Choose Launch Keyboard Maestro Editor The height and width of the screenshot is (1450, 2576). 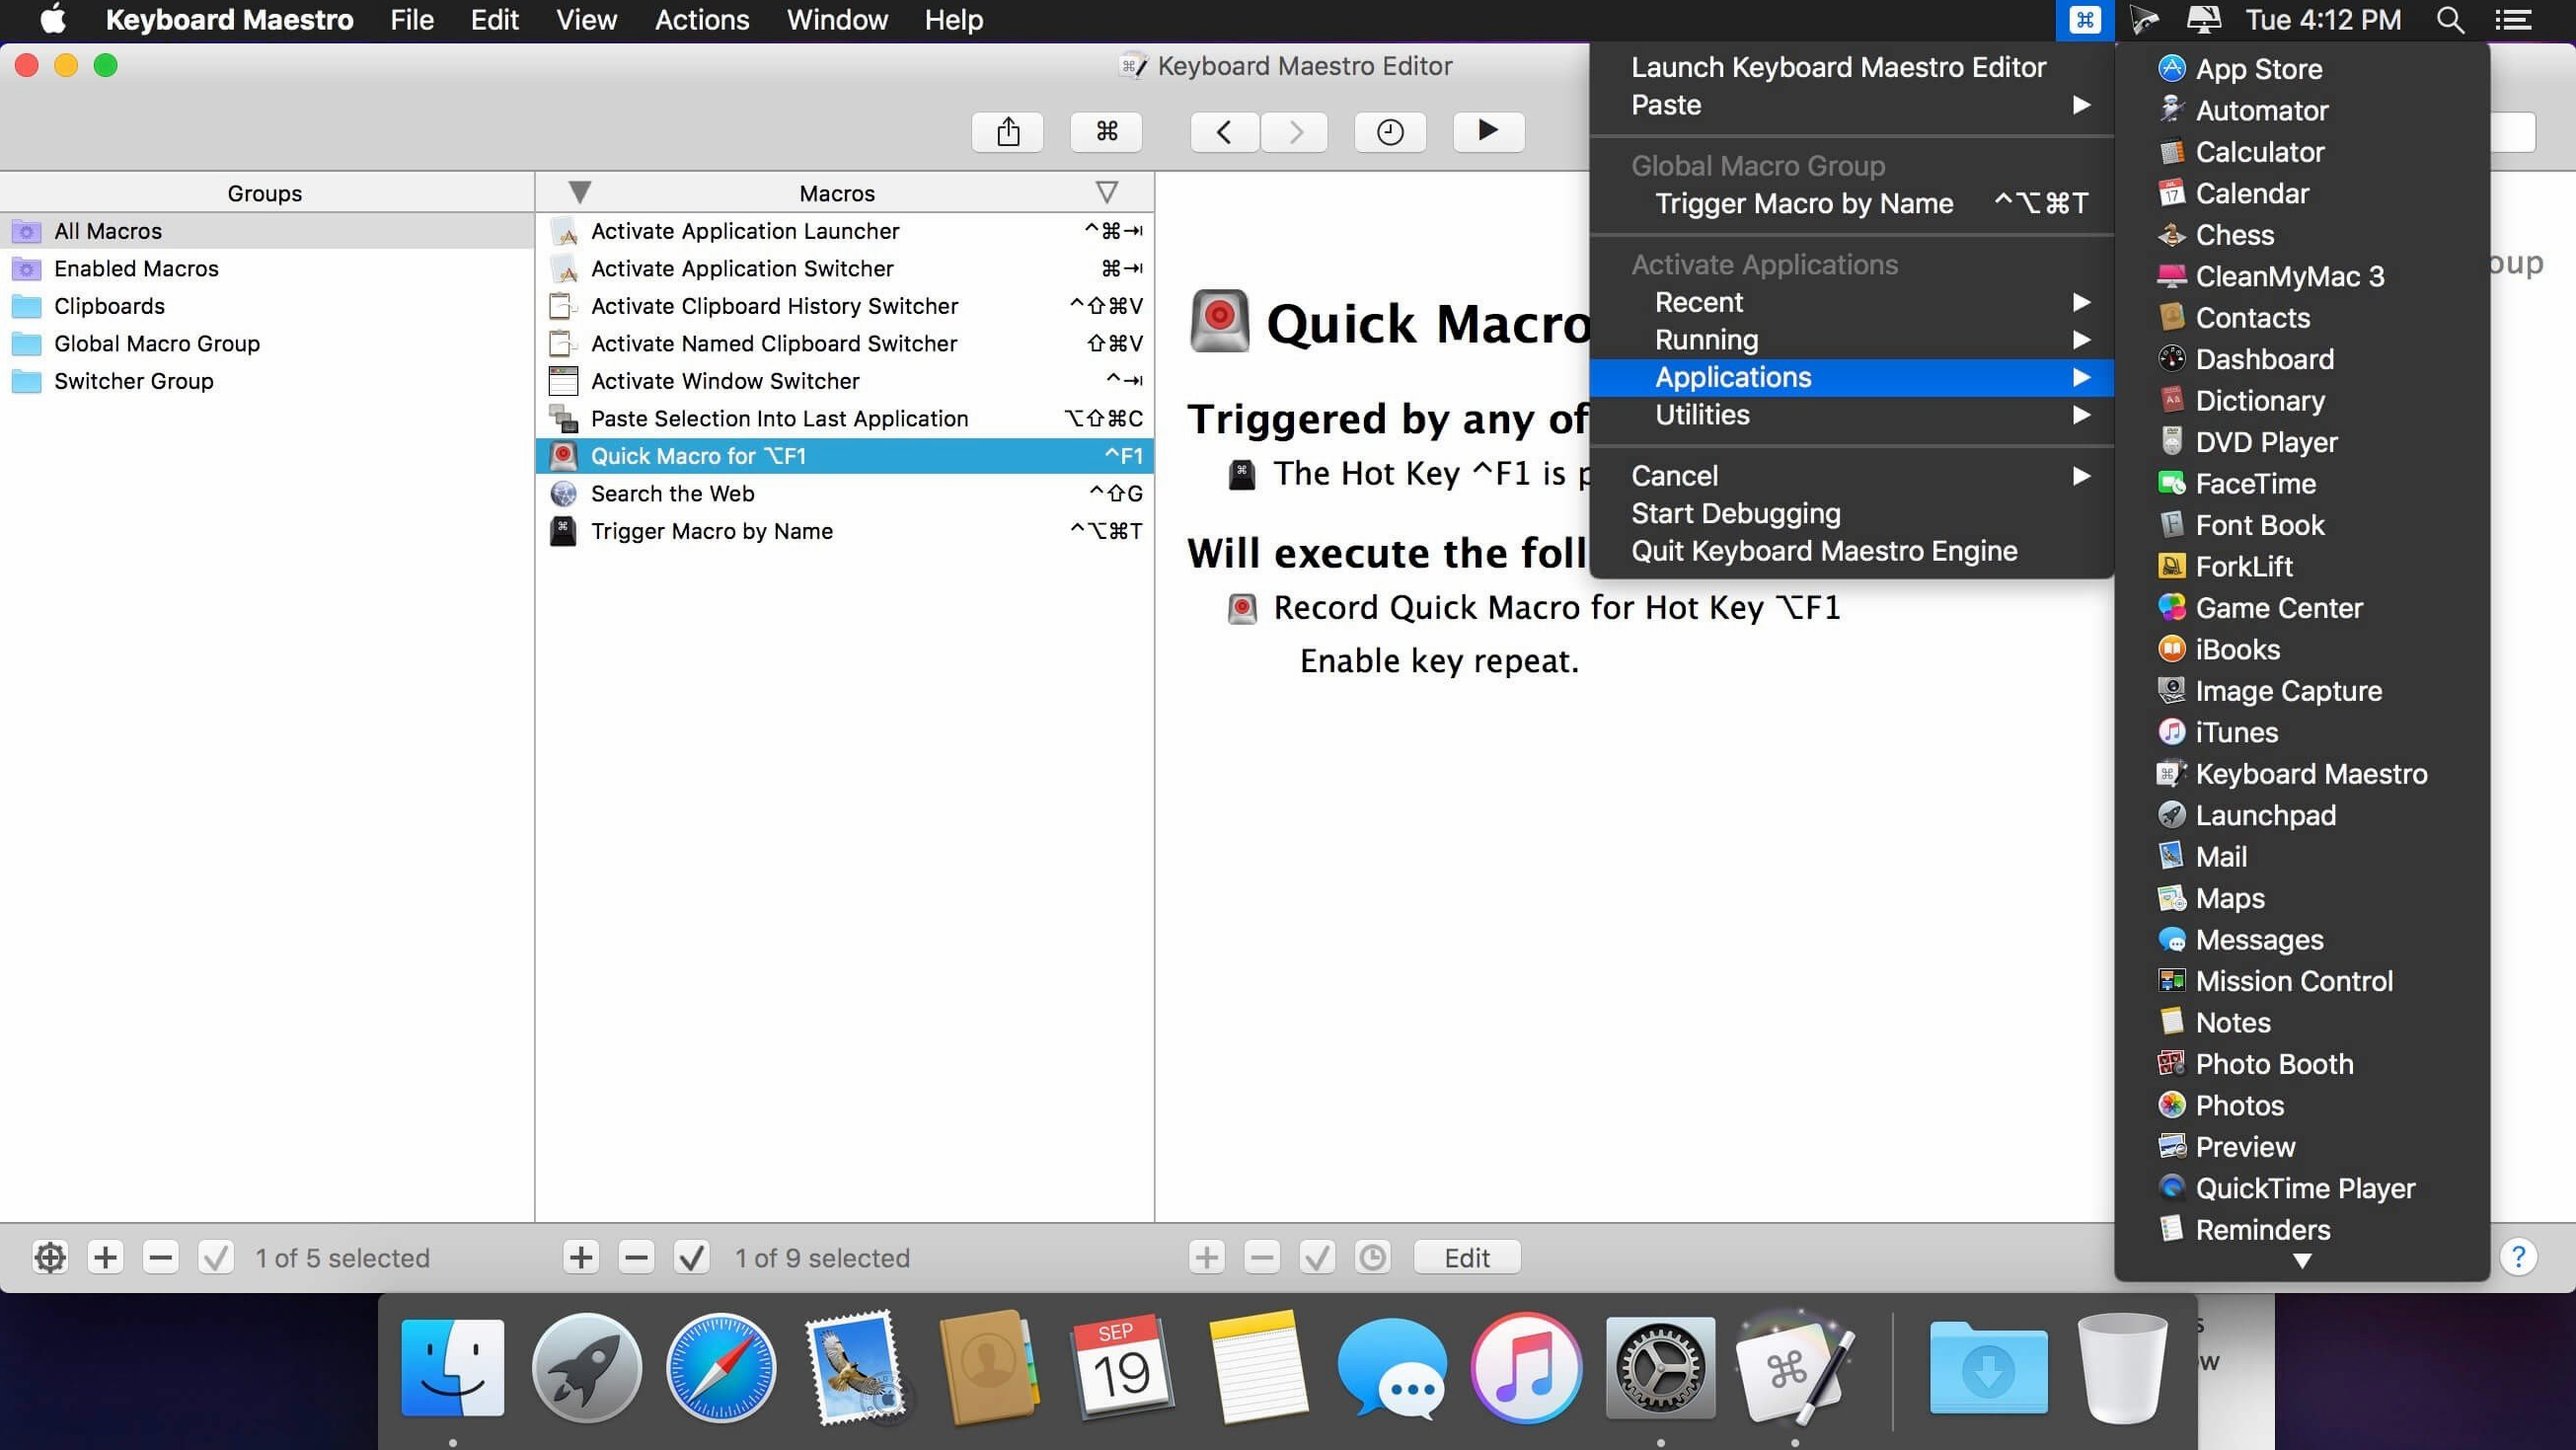point(1851,67)
